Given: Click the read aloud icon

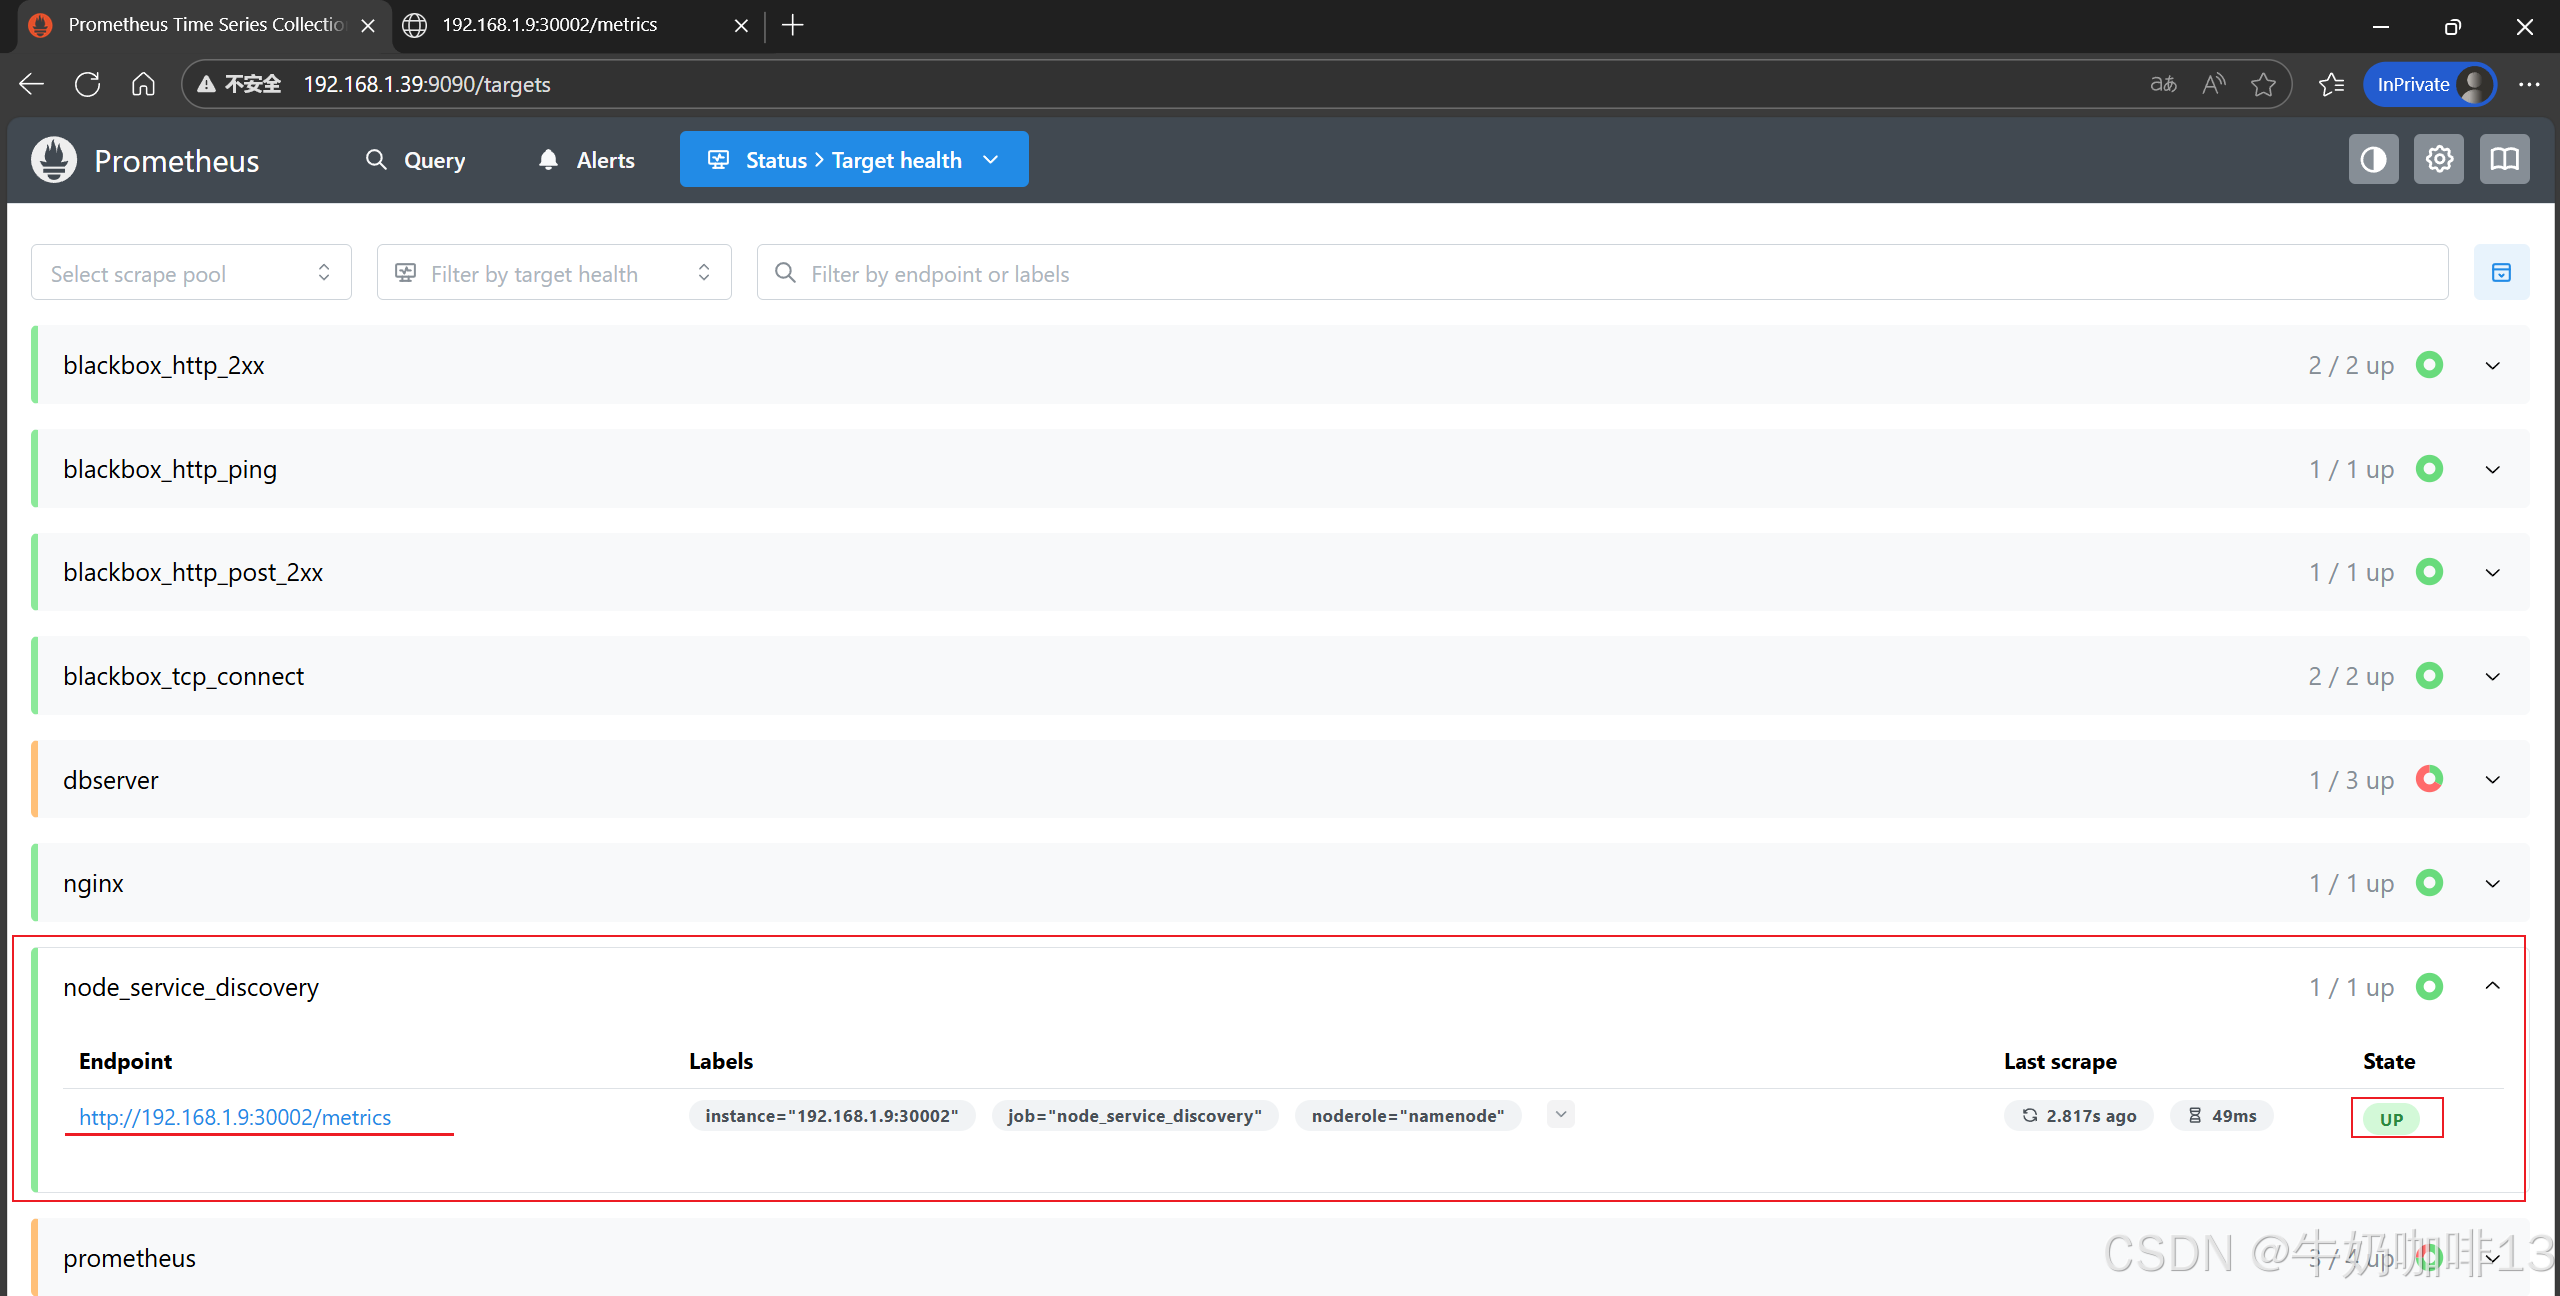Looking at the screenshot, I should (x=2214, y=84).
